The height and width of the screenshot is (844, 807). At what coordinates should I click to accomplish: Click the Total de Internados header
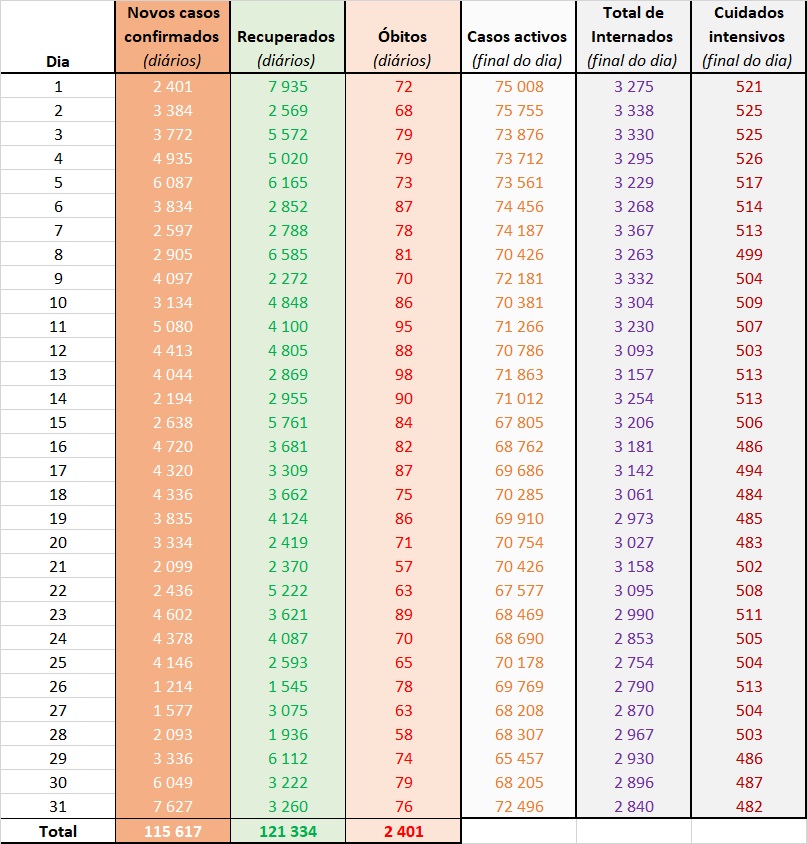click(633, 37)
